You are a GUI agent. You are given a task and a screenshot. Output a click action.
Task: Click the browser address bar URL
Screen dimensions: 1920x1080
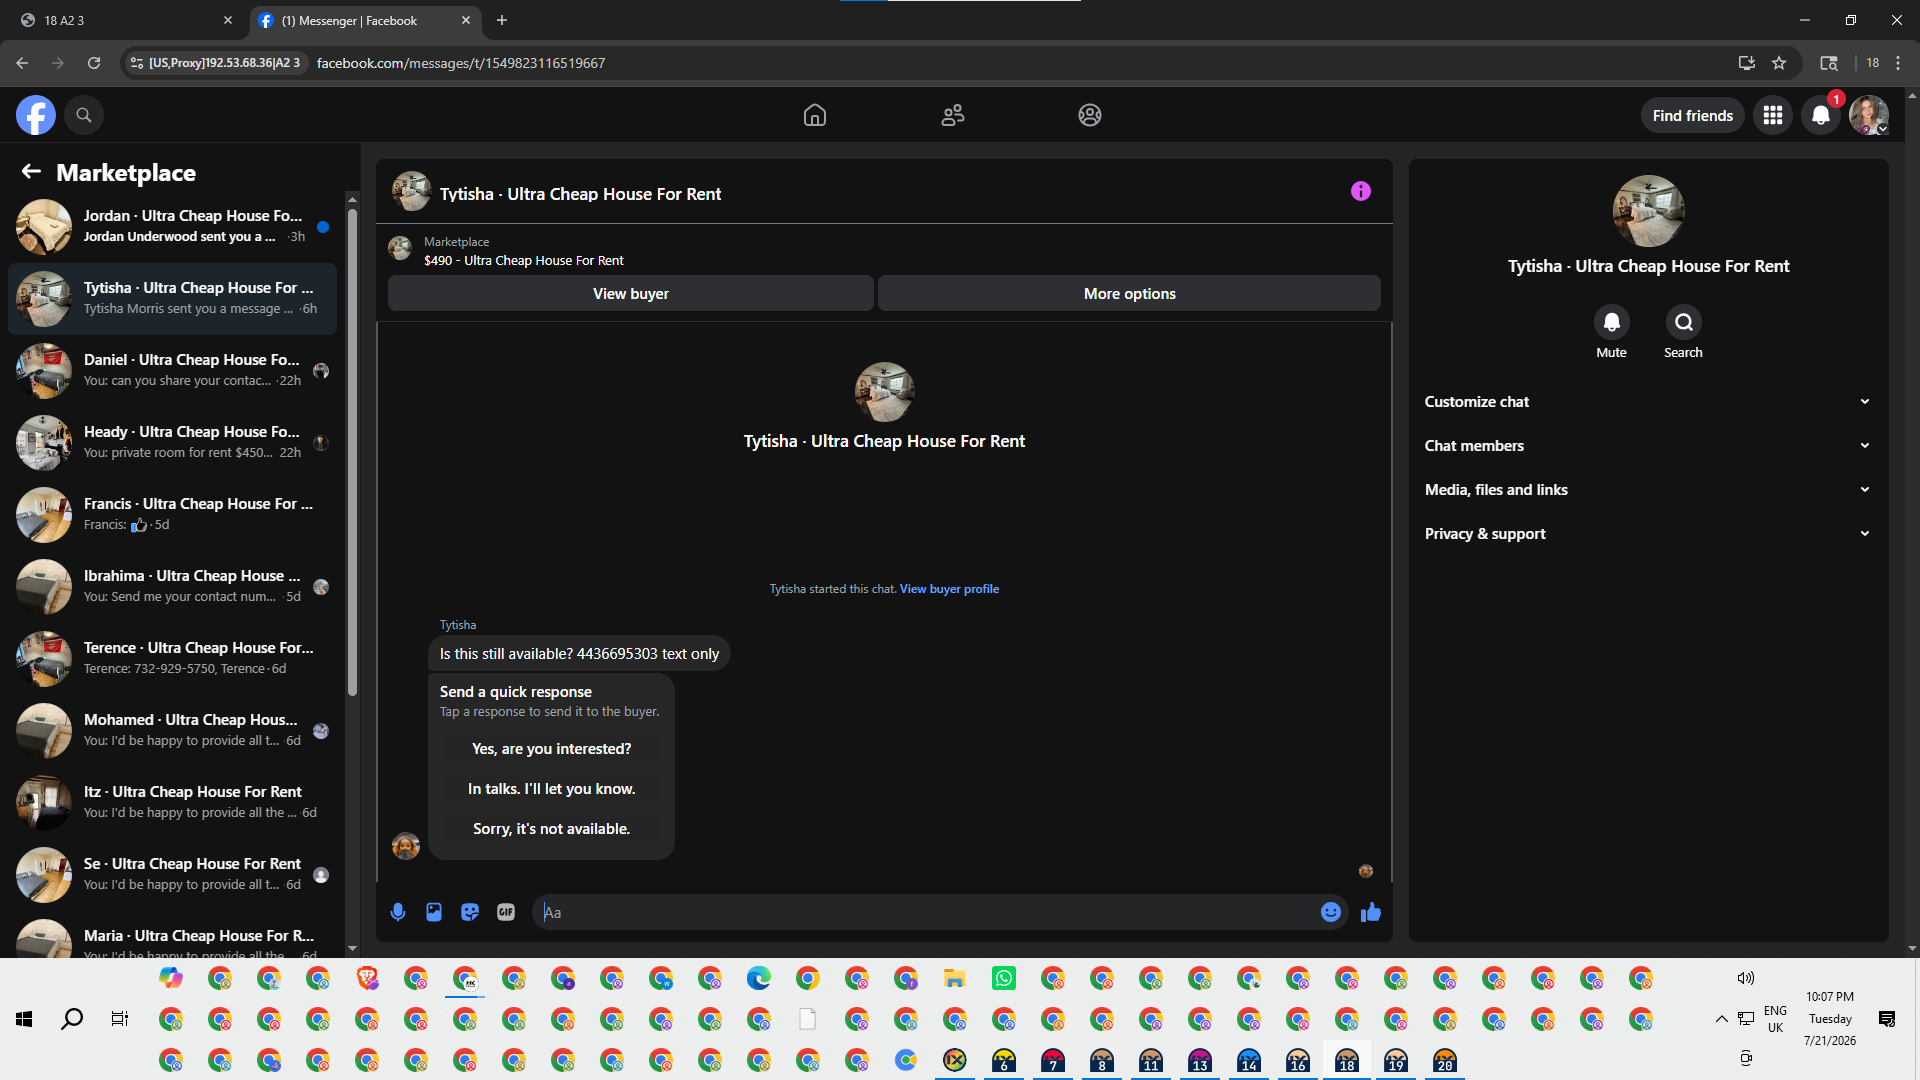click(461, 63)
